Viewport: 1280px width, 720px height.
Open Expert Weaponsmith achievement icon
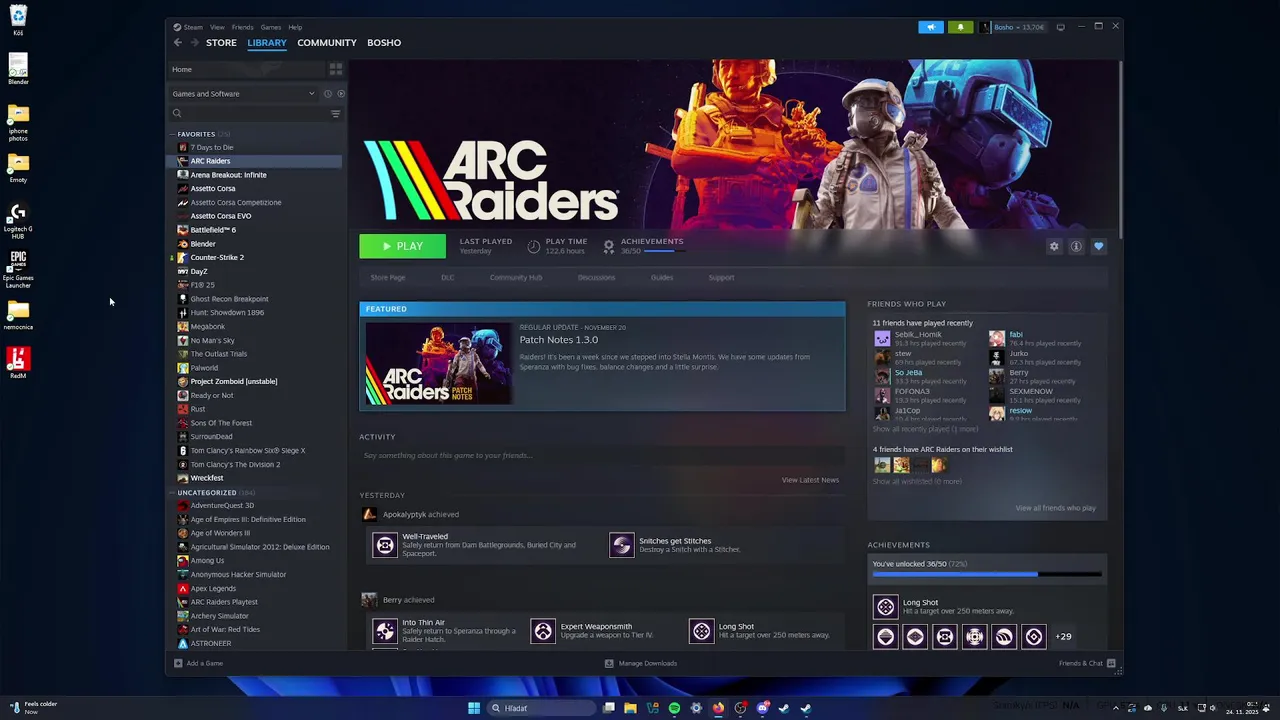[543, 631]
